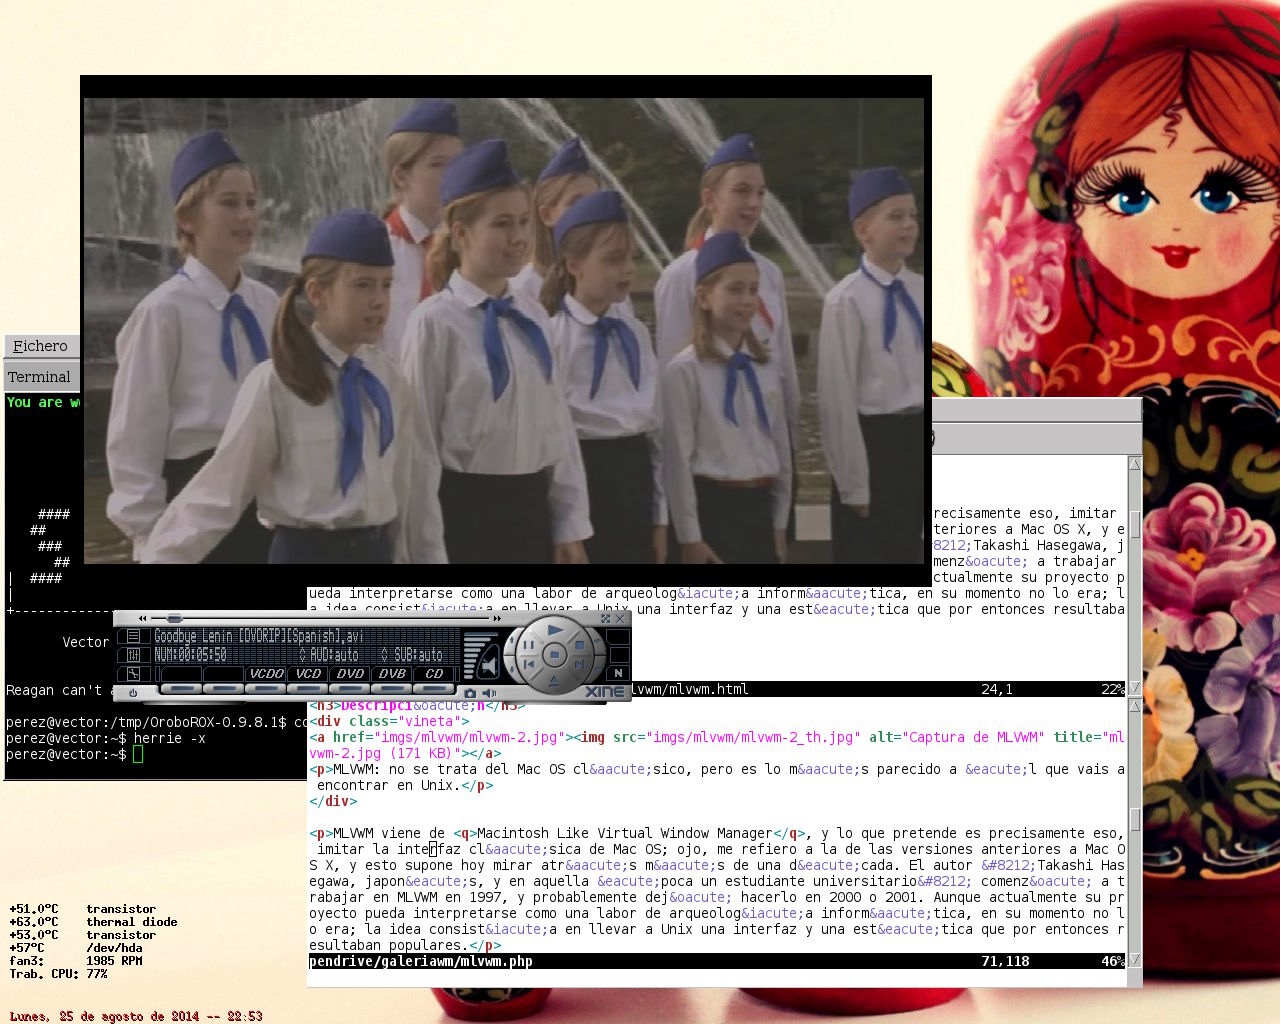Change the SUB subtitle channel spinner
This screenshot has width=1280, height=1024.
click(x=385, y=655)
